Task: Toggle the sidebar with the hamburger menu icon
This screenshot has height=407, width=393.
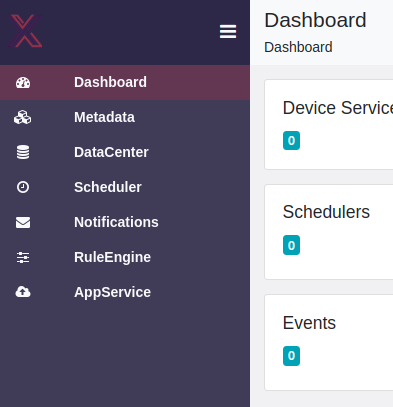Action: point(228,32)
